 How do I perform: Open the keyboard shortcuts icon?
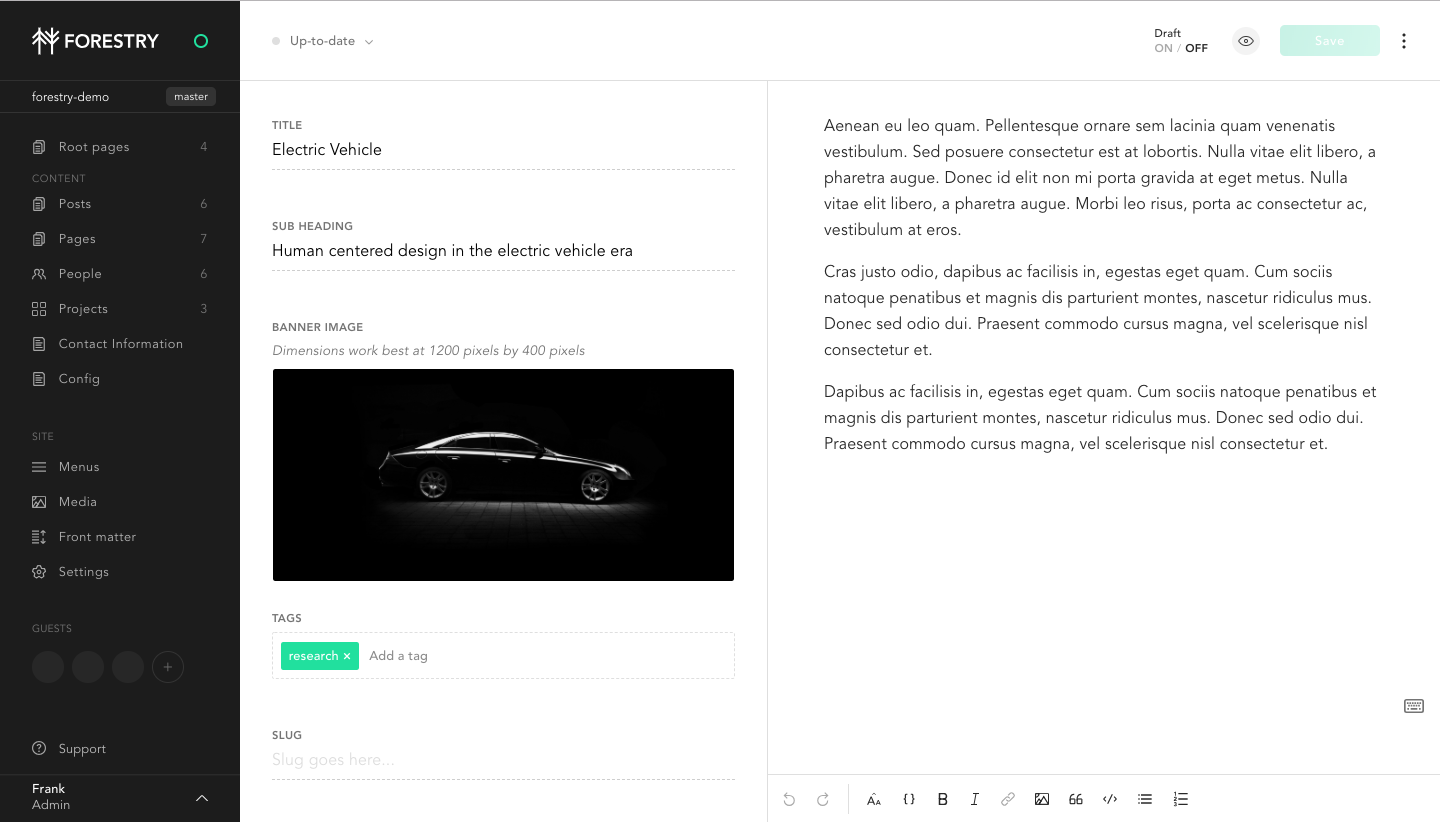1414,706
